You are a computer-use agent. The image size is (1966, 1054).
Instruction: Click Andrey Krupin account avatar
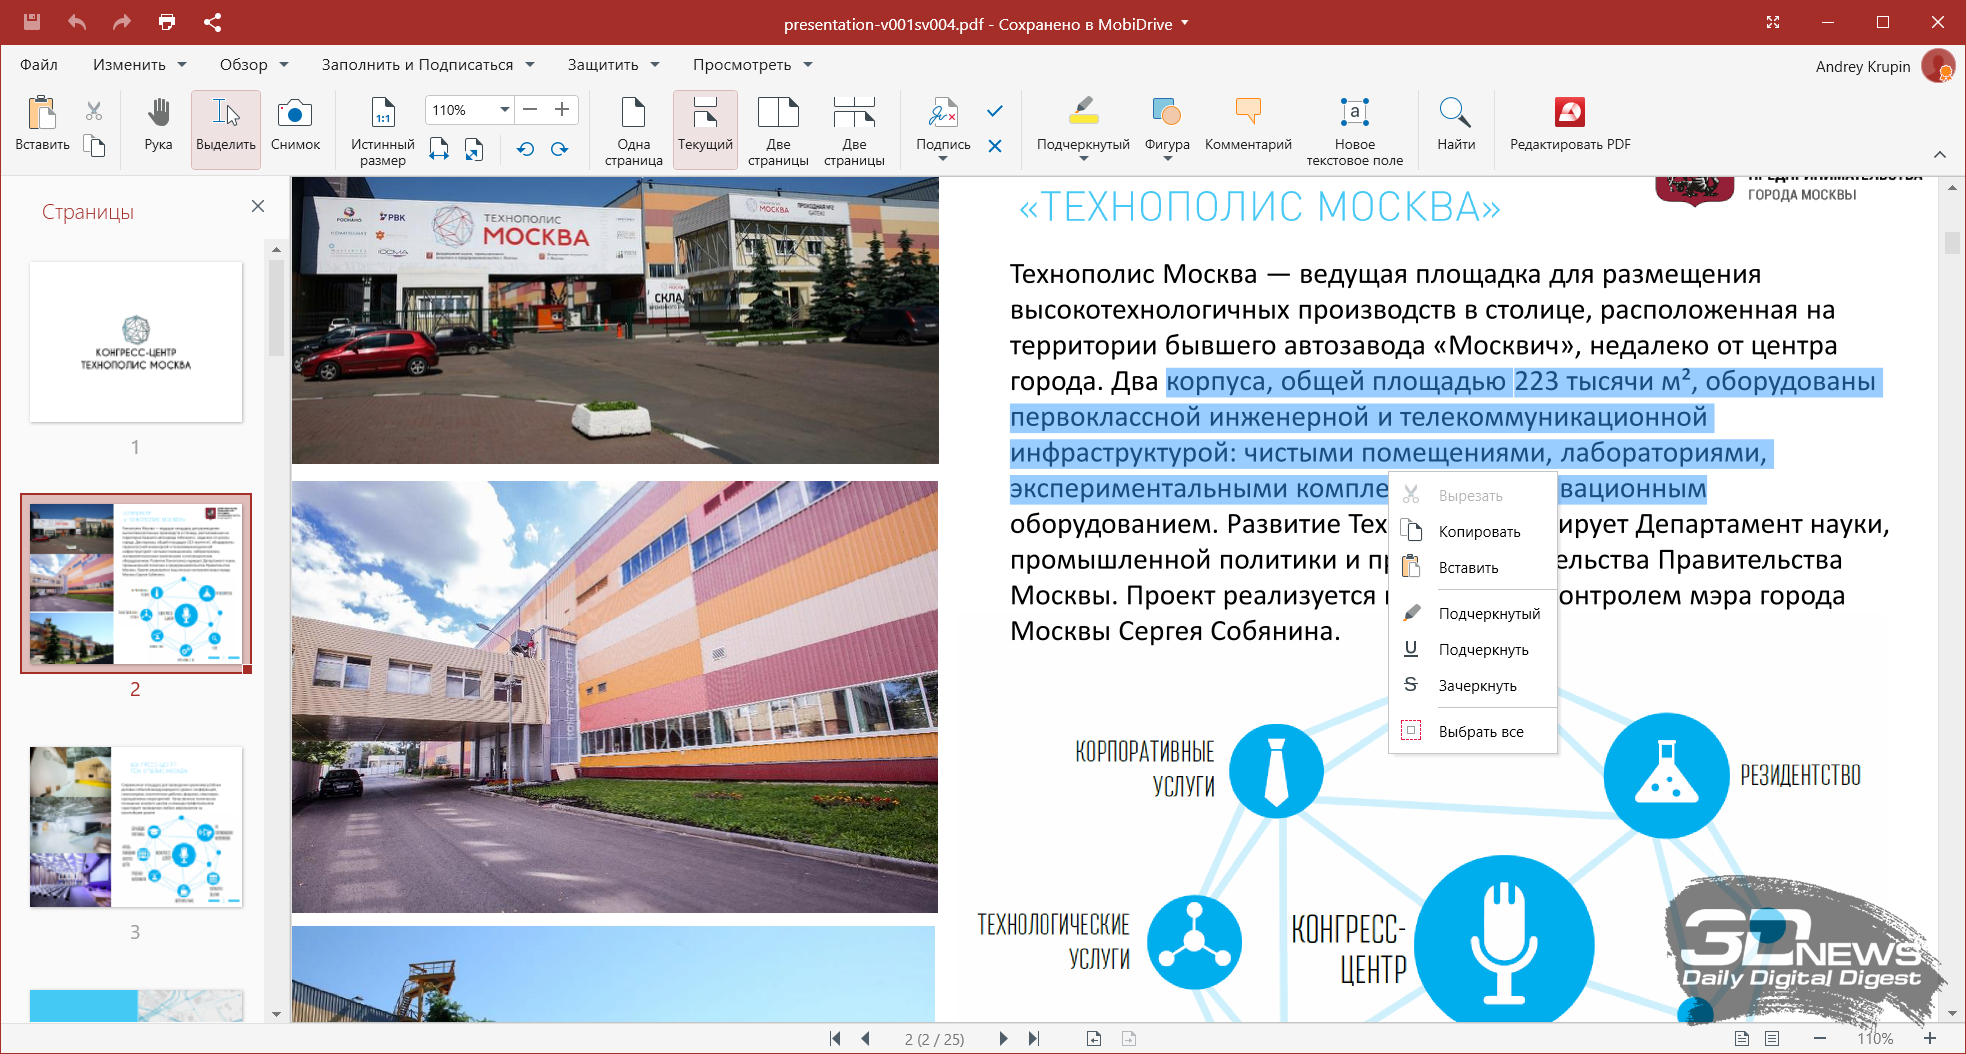click(1938, 66)
